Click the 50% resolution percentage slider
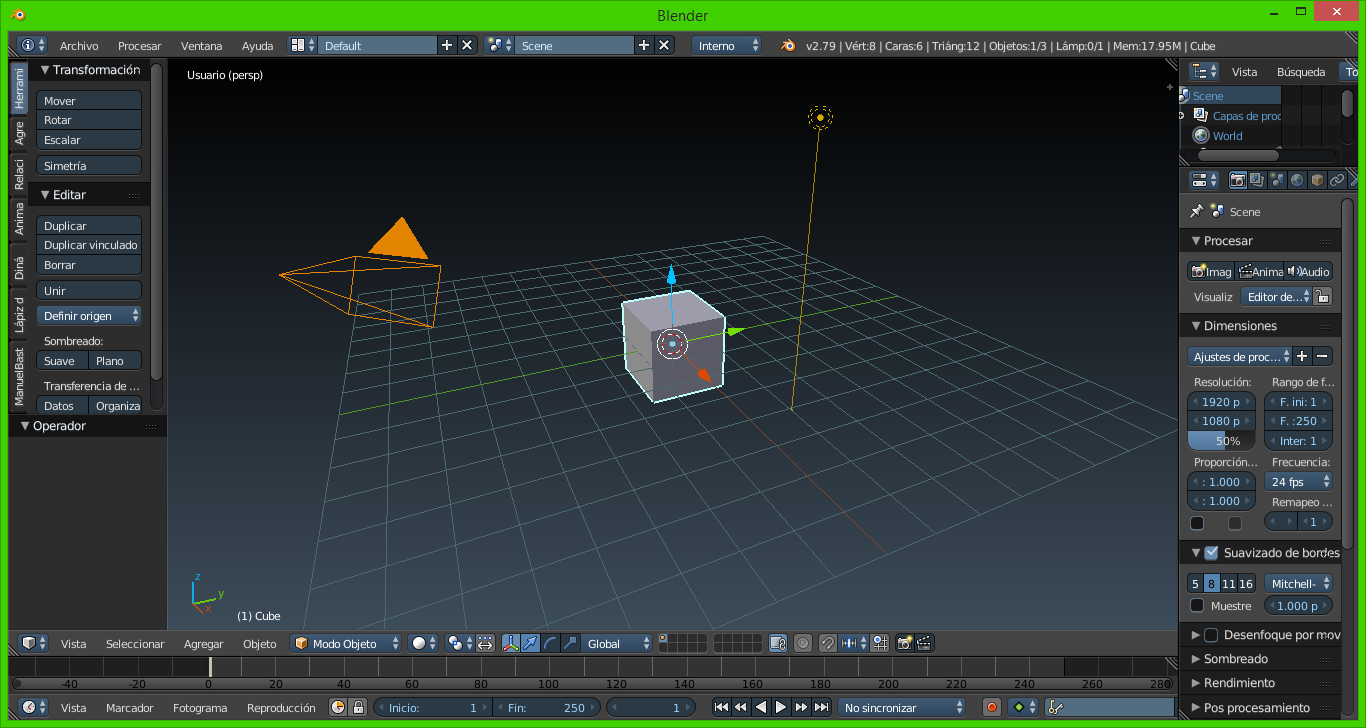This screenshot has width=1366, height=728. click(1221, 441)
